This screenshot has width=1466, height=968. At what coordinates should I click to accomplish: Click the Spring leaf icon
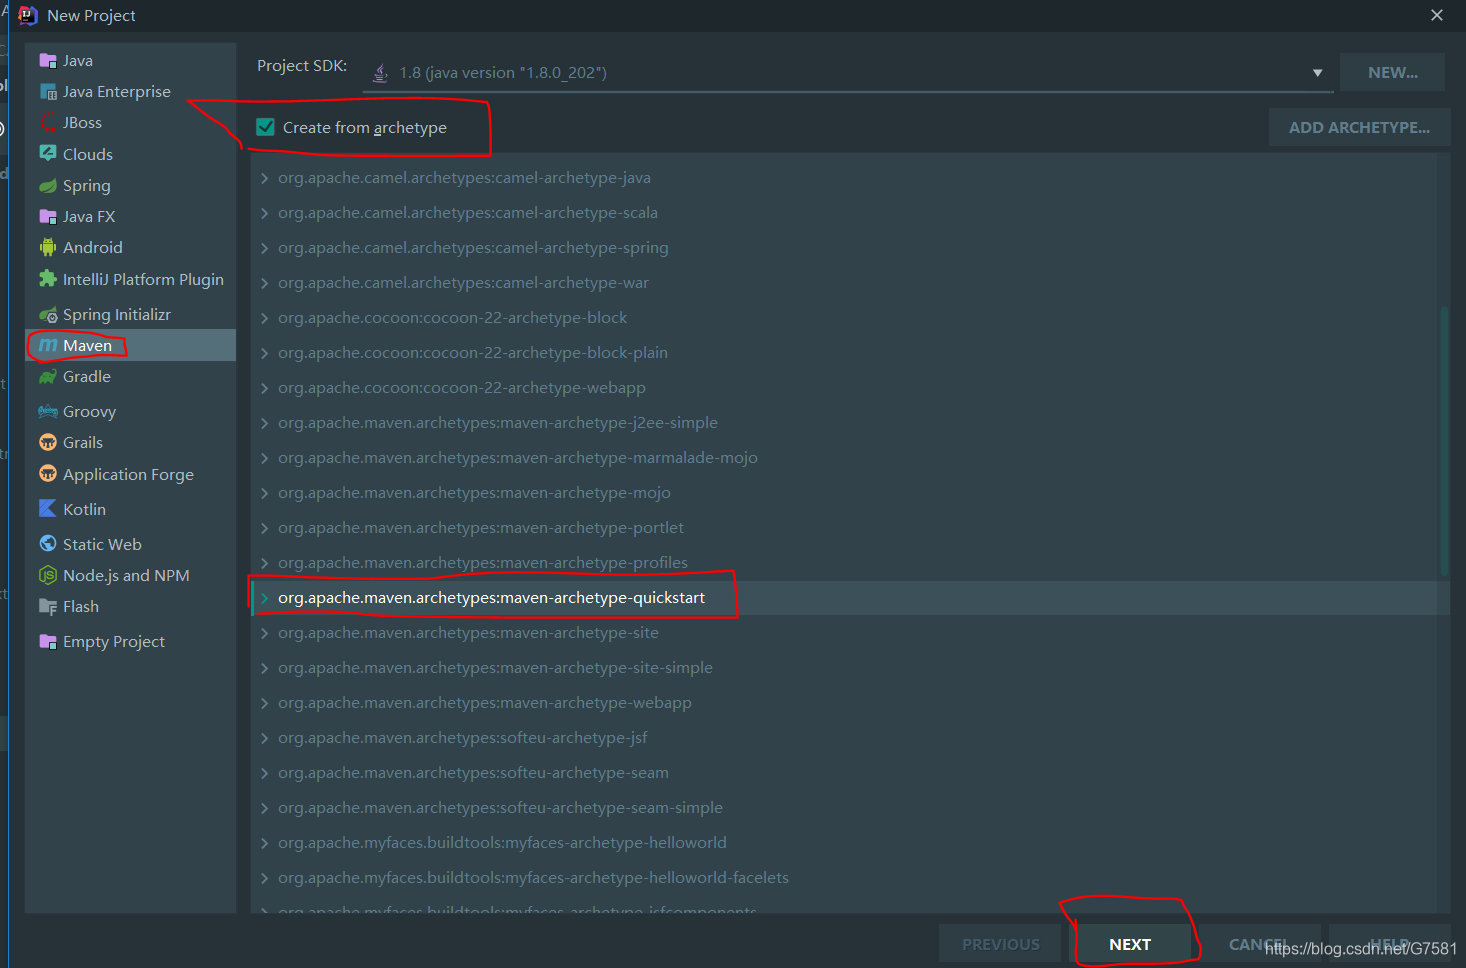[47, 186]
